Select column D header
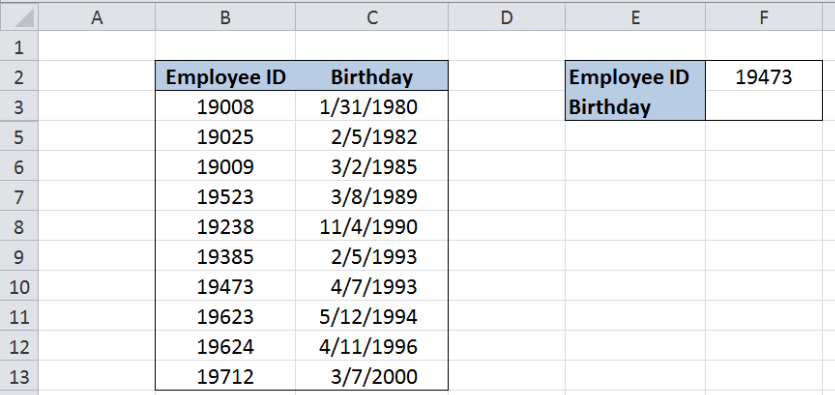 tap(507, 18)
